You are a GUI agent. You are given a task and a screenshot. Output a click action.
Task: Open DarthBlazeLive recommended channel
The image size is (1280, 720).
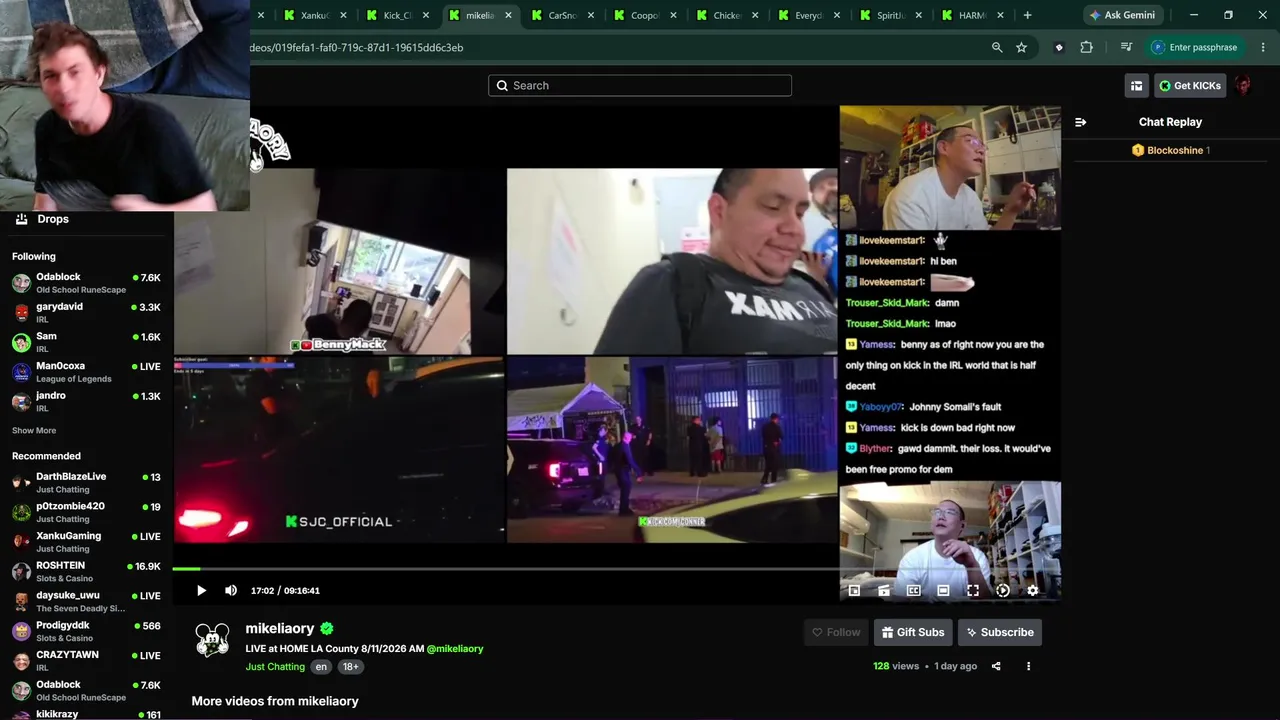coord(87,483)
